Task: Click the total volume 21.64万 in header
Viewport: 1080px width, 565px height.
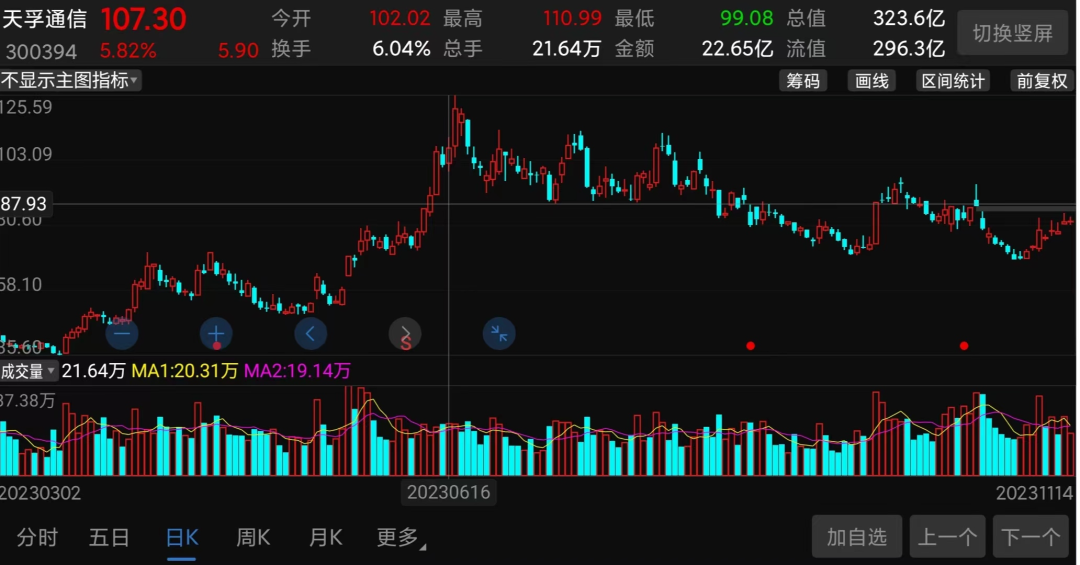Action: click(x=566, y=49)
